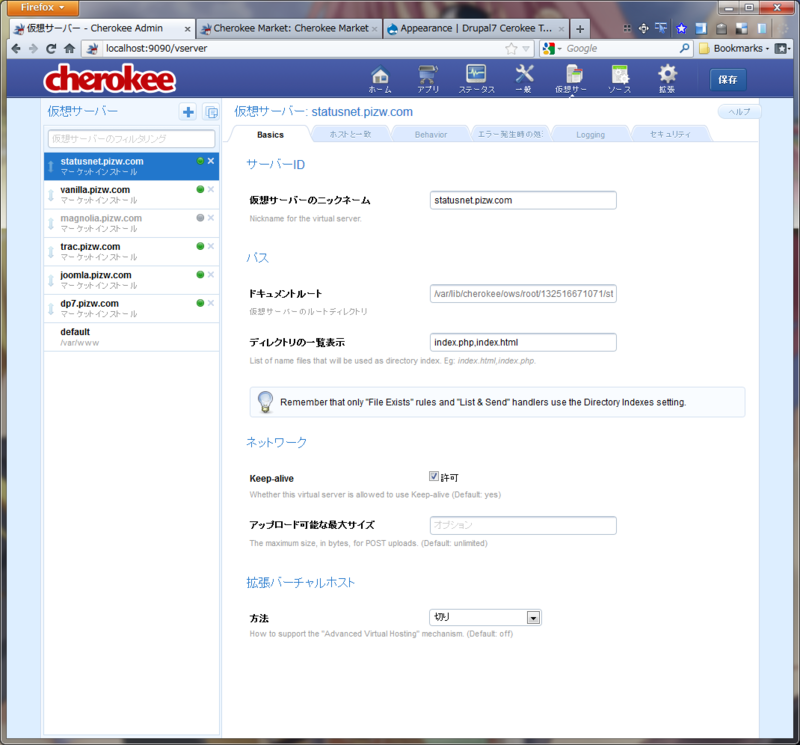Switch to the エラー発生時の処 tab
The width and height of the screenshot is (800, 745).
pyautogui.click(x=510, y=135)
